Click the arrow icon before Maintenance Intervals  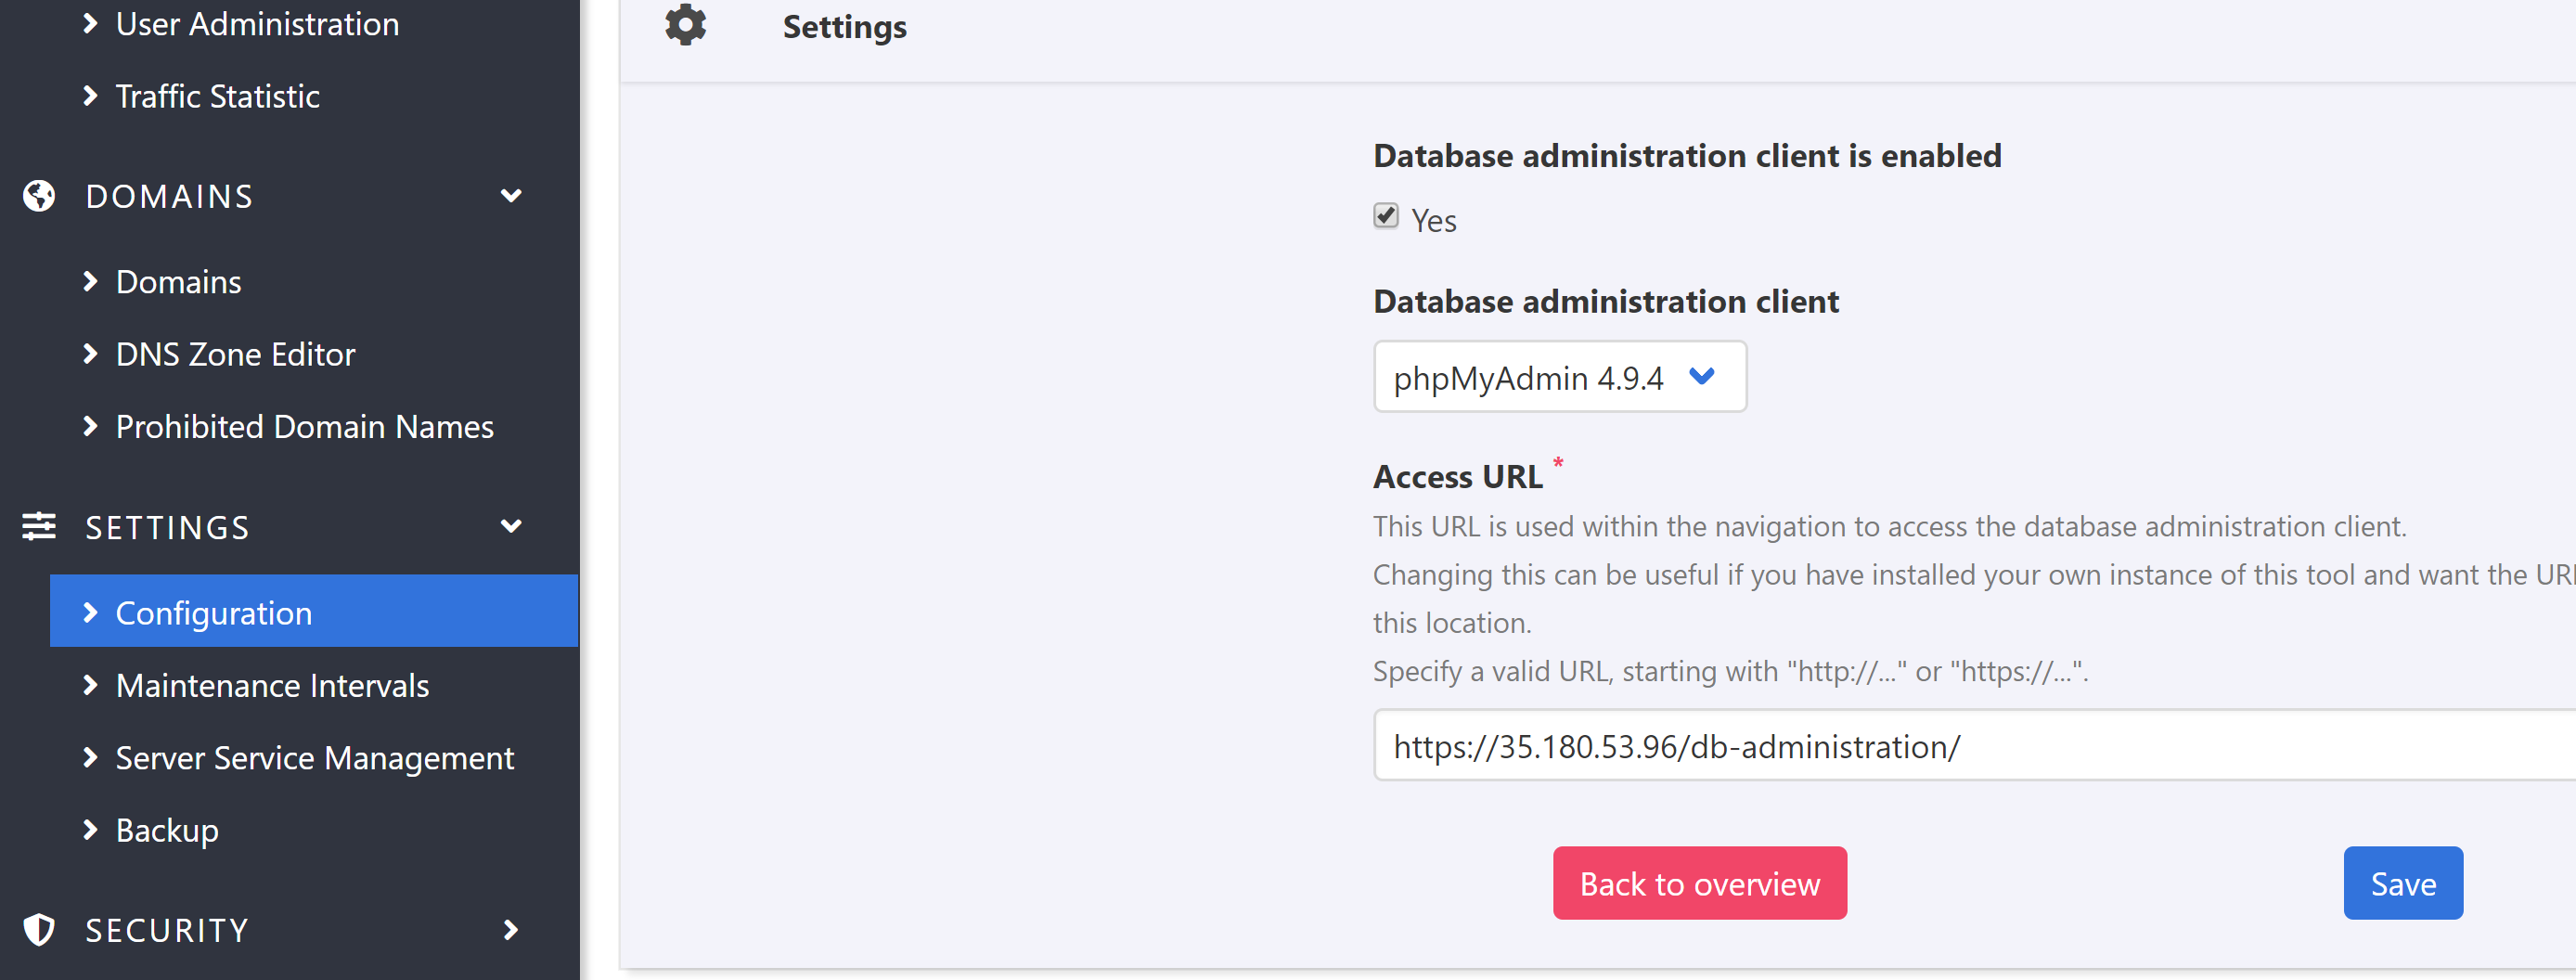tap(90, 685)
